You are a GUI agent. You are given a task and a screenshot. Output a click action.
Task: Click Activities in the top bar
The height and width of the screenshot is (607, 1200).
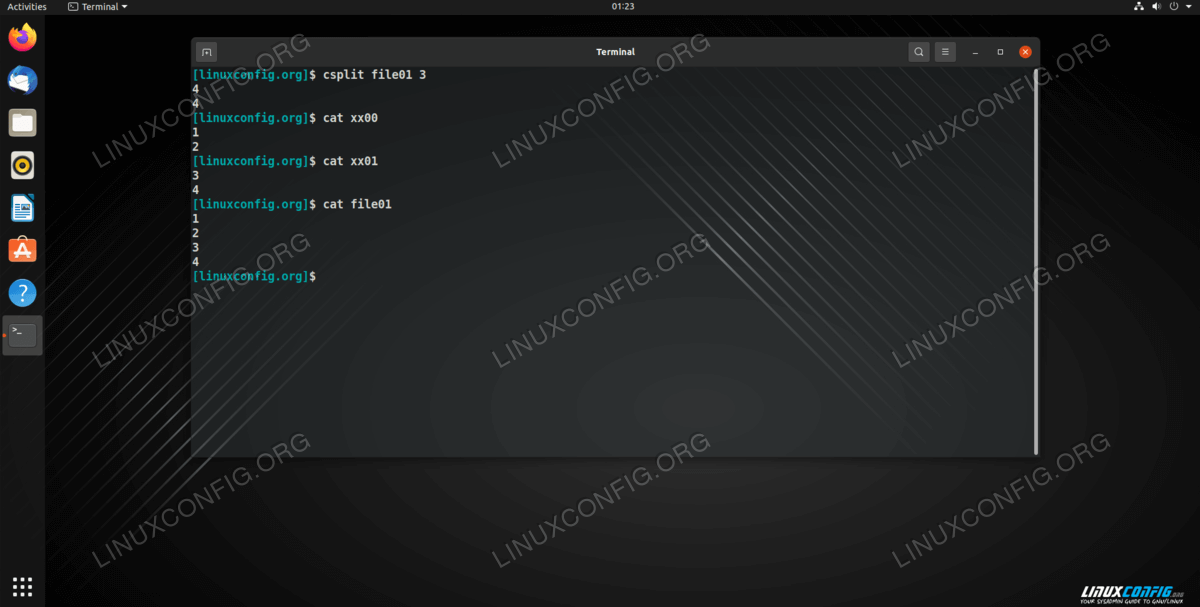point(27,7)
